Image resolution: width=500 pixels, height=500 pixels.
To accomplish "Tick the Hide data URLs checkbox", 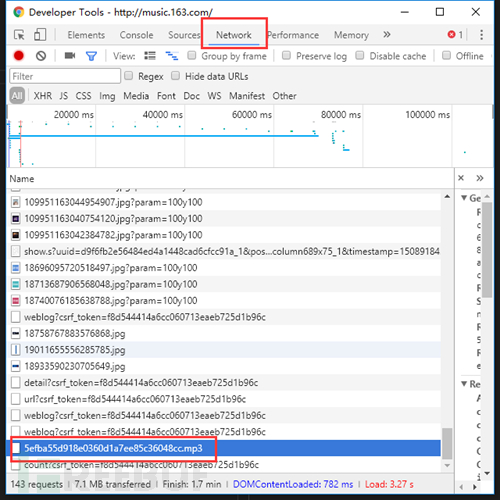I will [x=175, y=76].
